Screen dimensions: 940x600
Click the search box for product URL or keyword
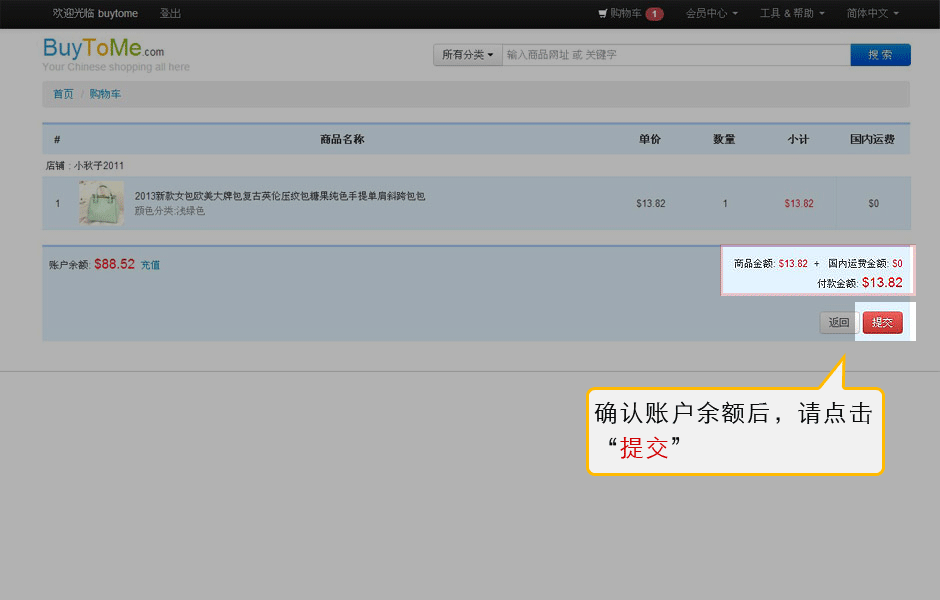[x=675, y=55]
